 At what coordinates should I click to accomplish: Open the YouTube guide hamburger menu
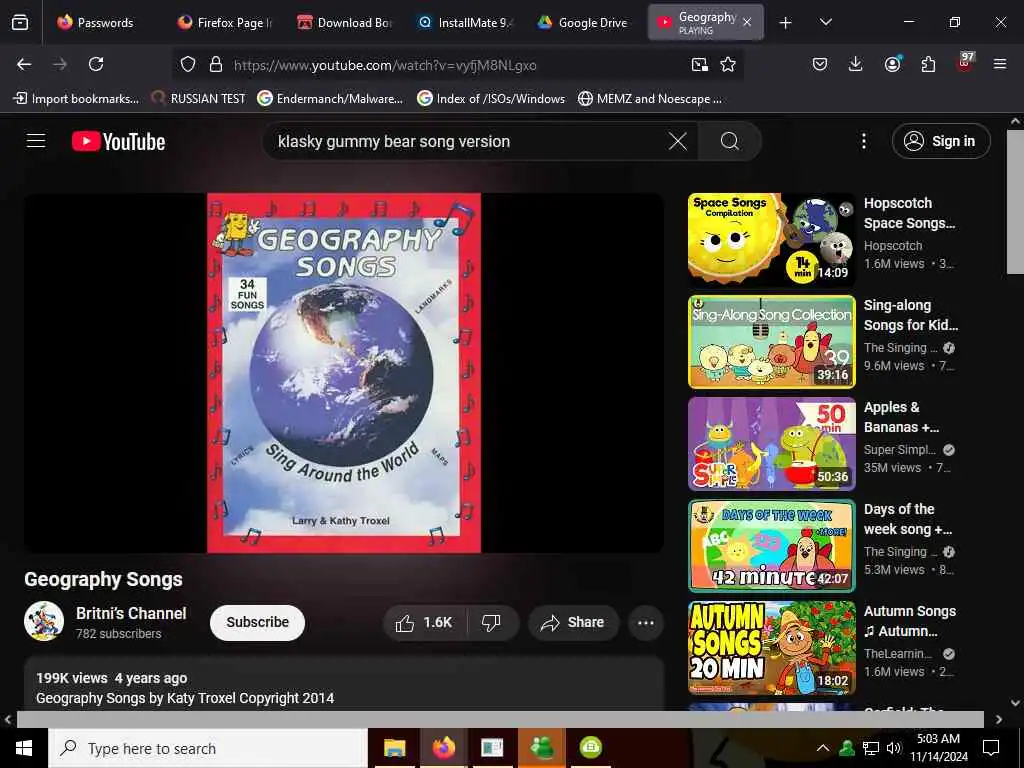[36, 140]
